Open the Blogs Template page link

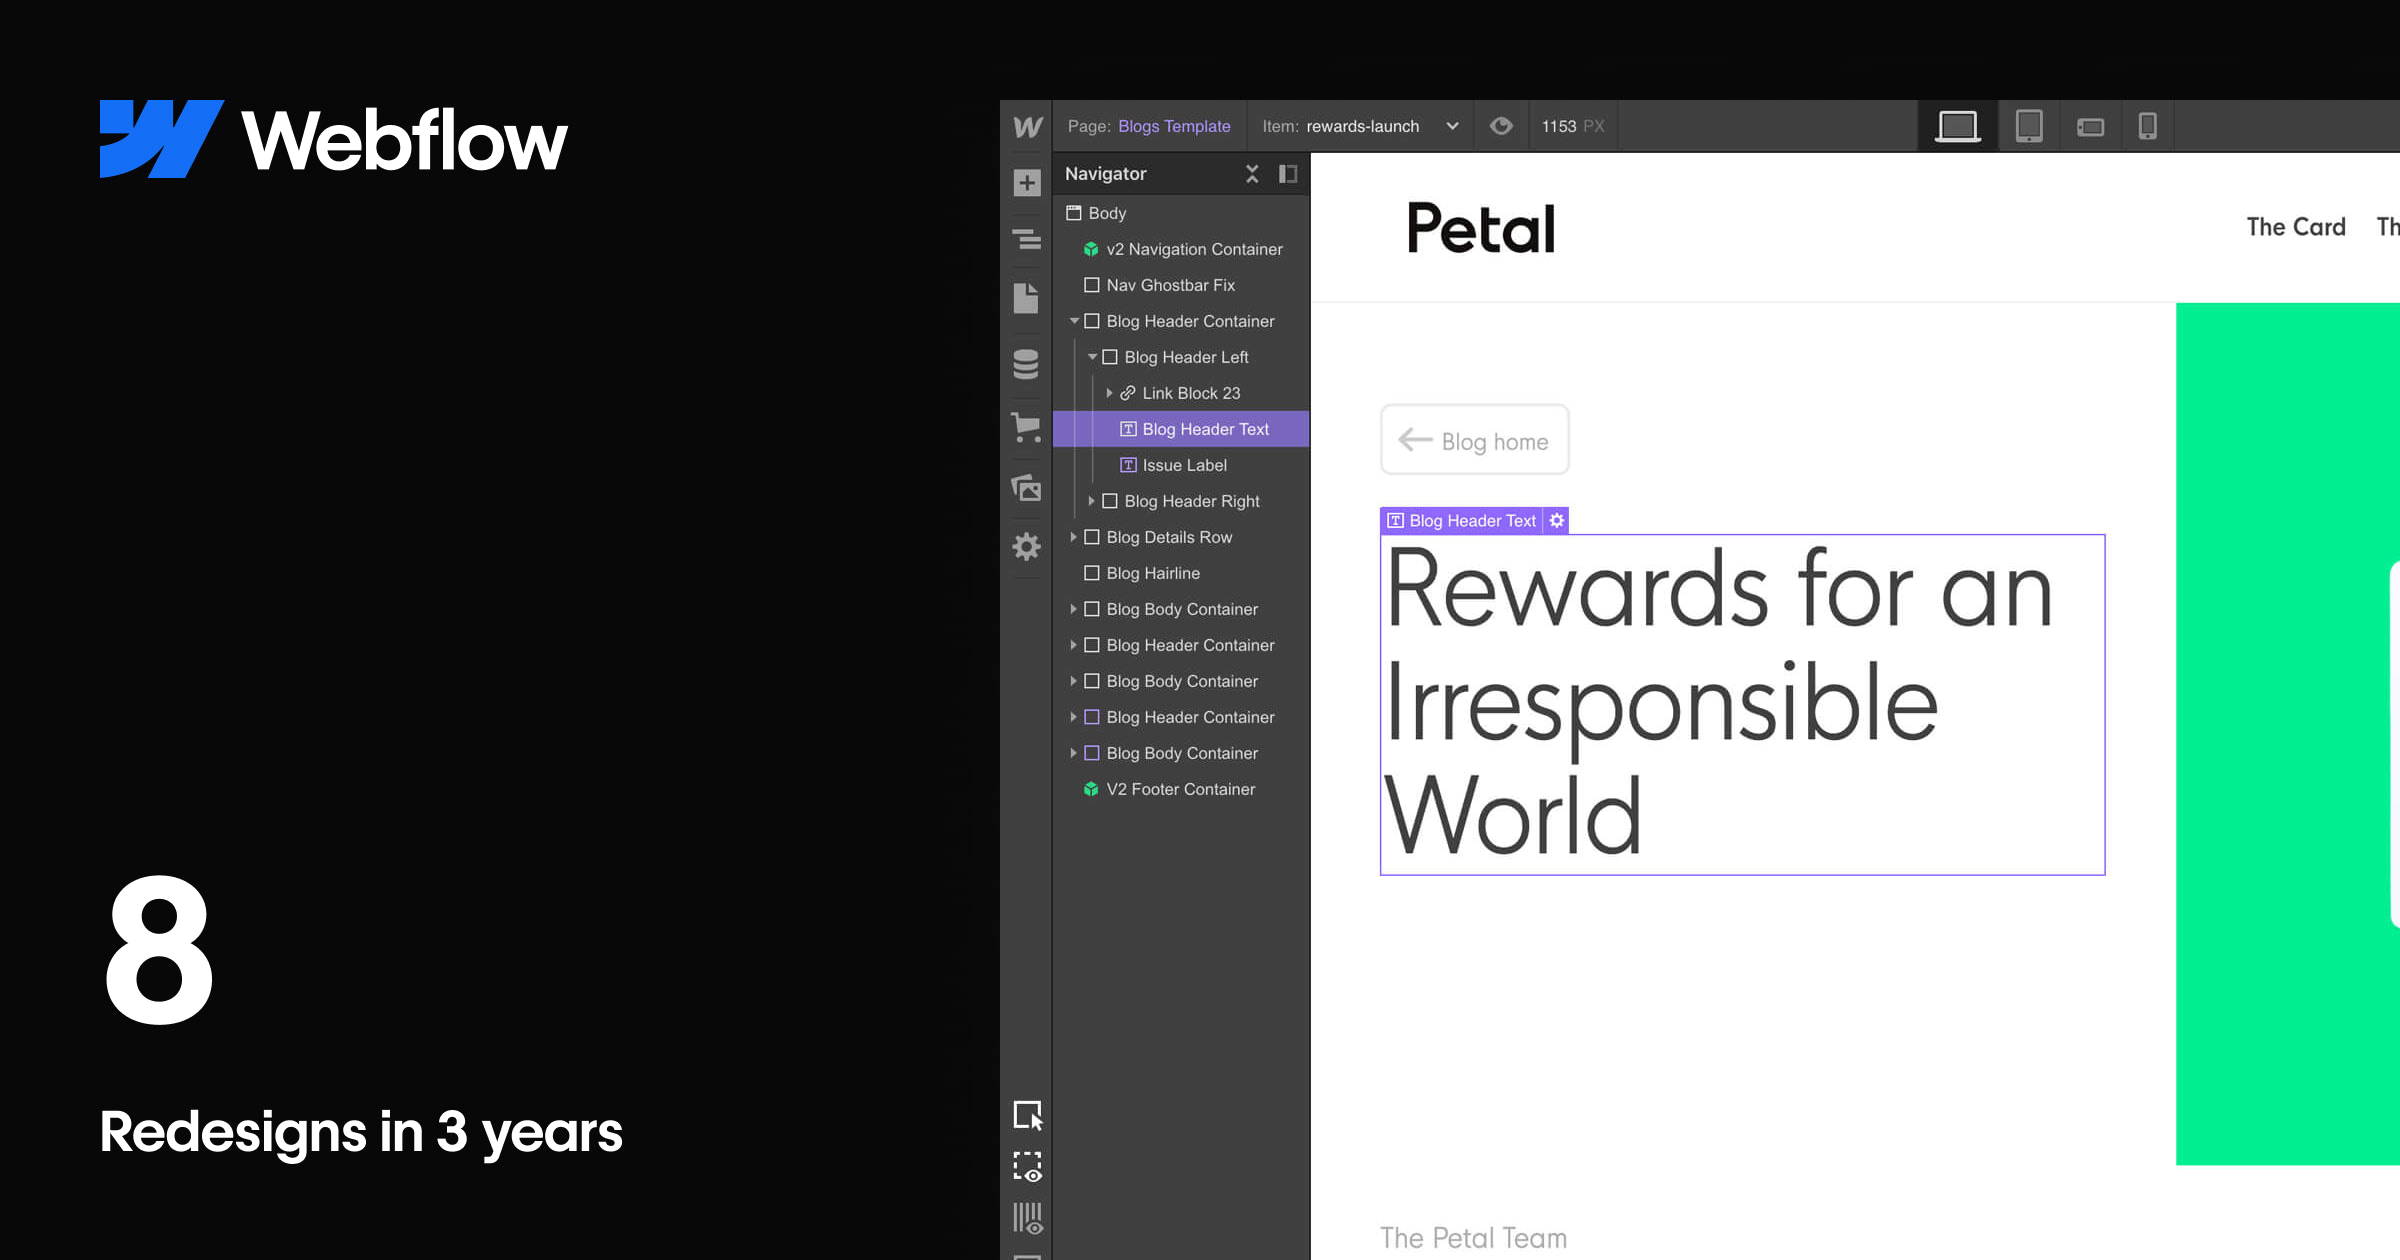pyautogui.click(x=1175, y=126)
